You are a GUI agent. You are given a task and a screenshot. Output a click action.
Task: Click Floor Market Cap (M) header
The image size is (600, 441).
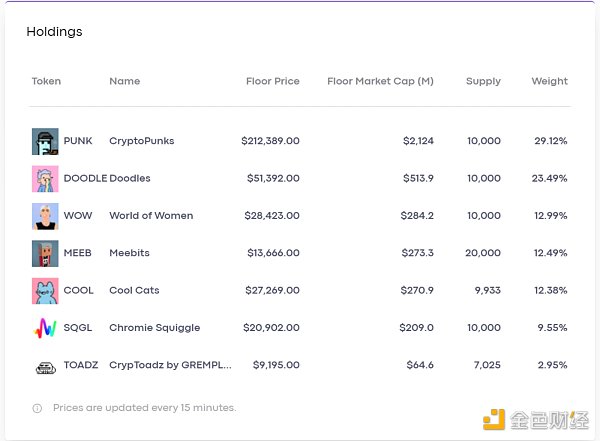pos(380,81)
